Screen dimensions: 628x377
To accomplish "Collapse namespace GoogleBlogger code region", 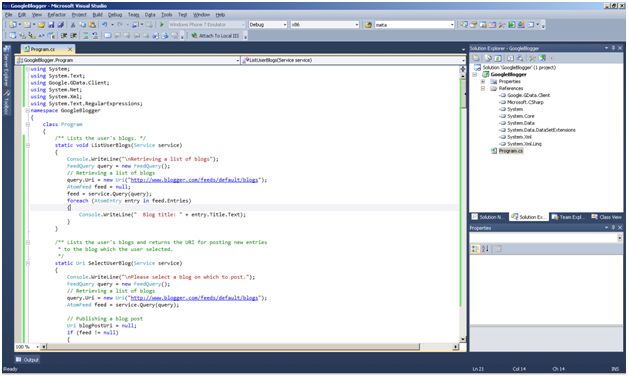I will (28, 111).
